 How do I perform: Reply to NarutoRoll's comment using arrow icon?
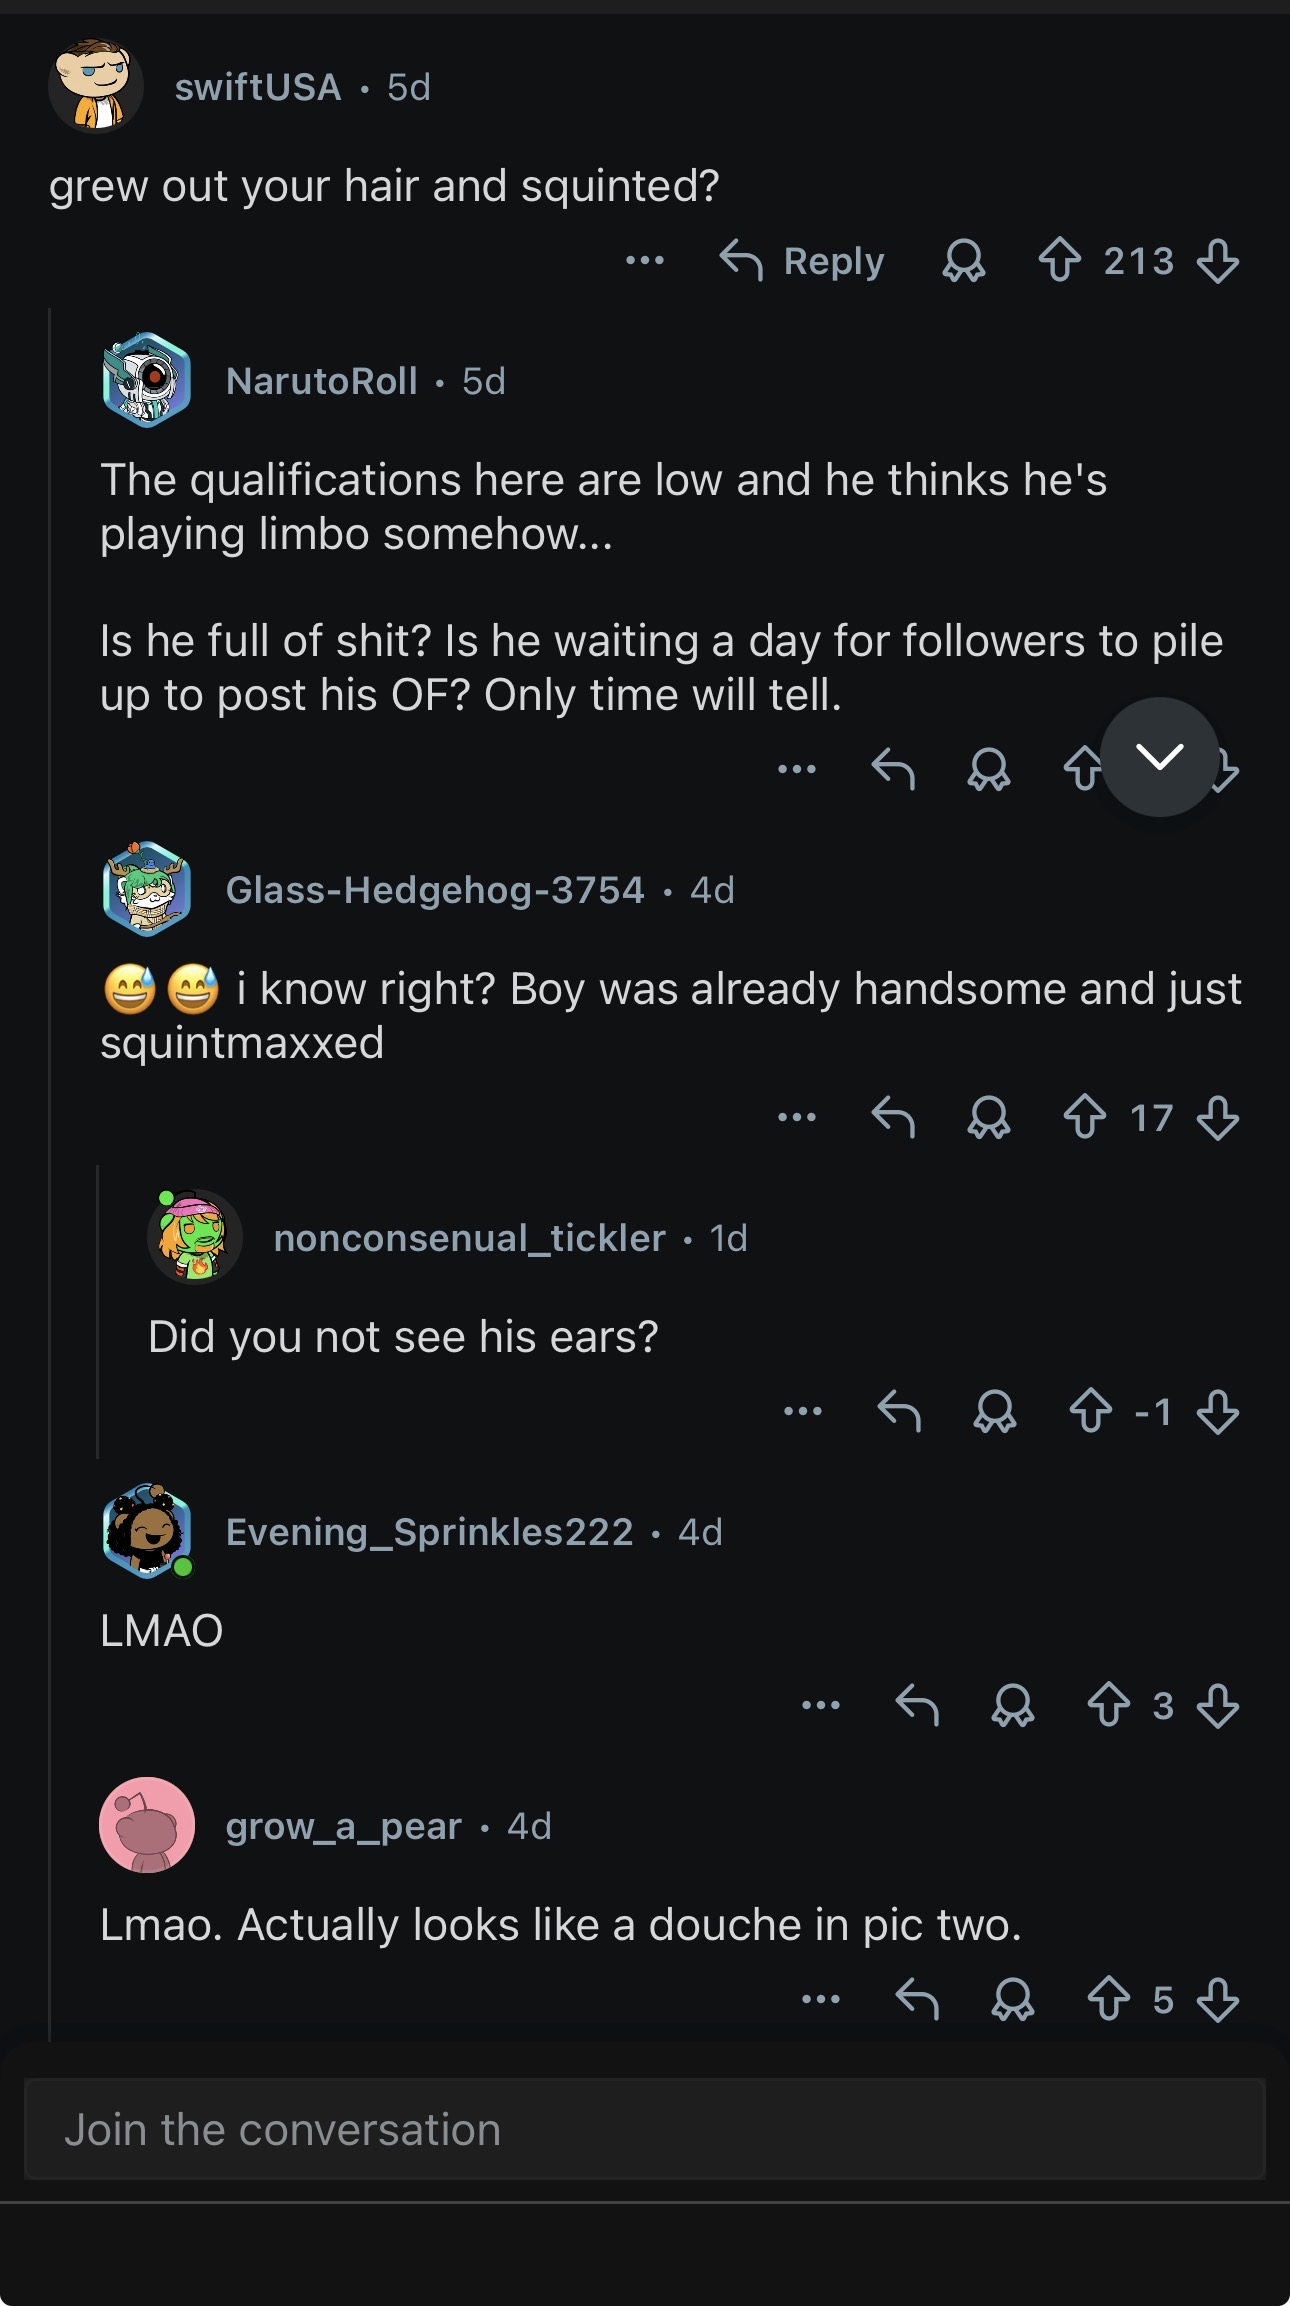[893, 769]
